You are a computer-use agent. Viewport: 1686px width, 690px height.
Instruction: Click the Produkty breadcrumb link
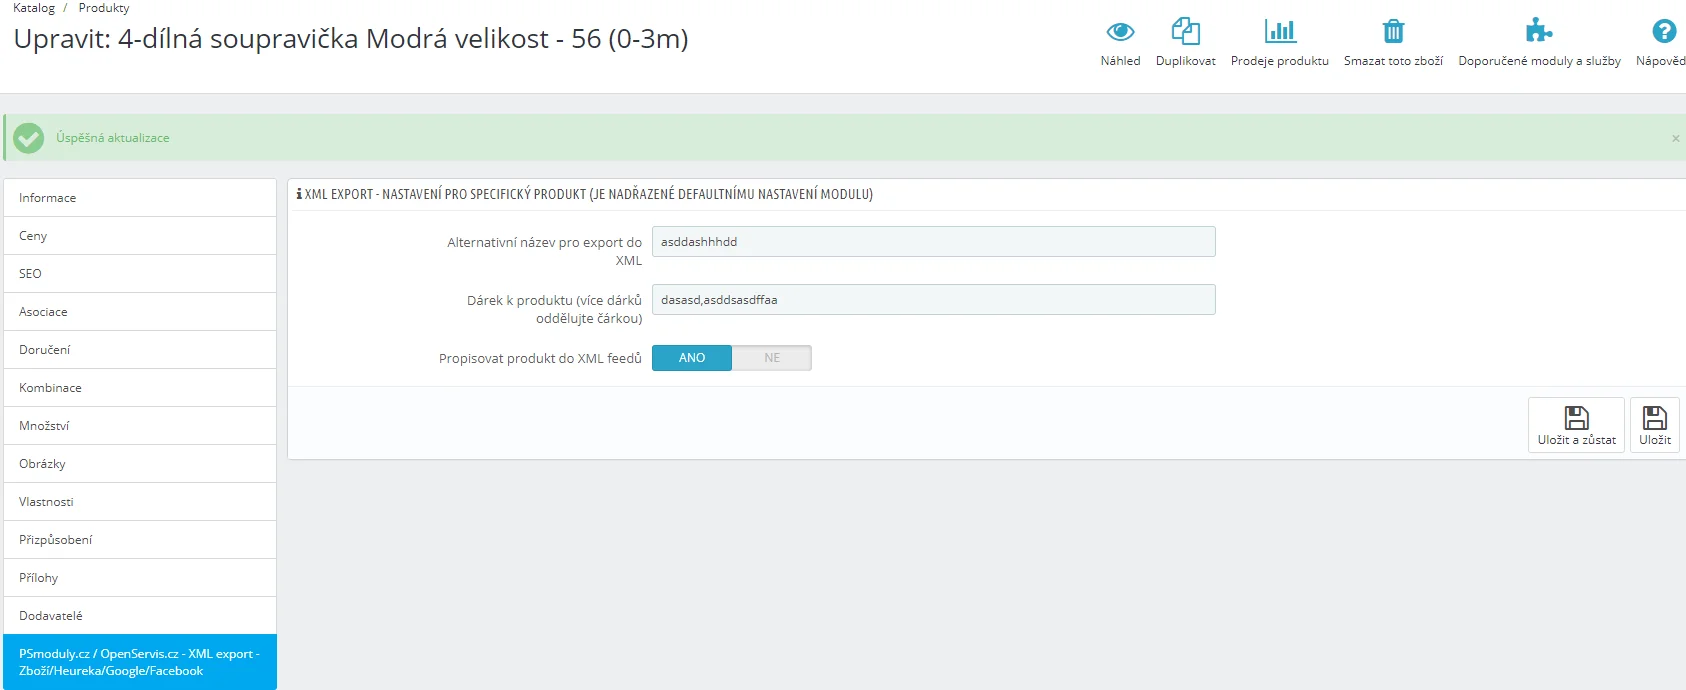tap(104, 8)
